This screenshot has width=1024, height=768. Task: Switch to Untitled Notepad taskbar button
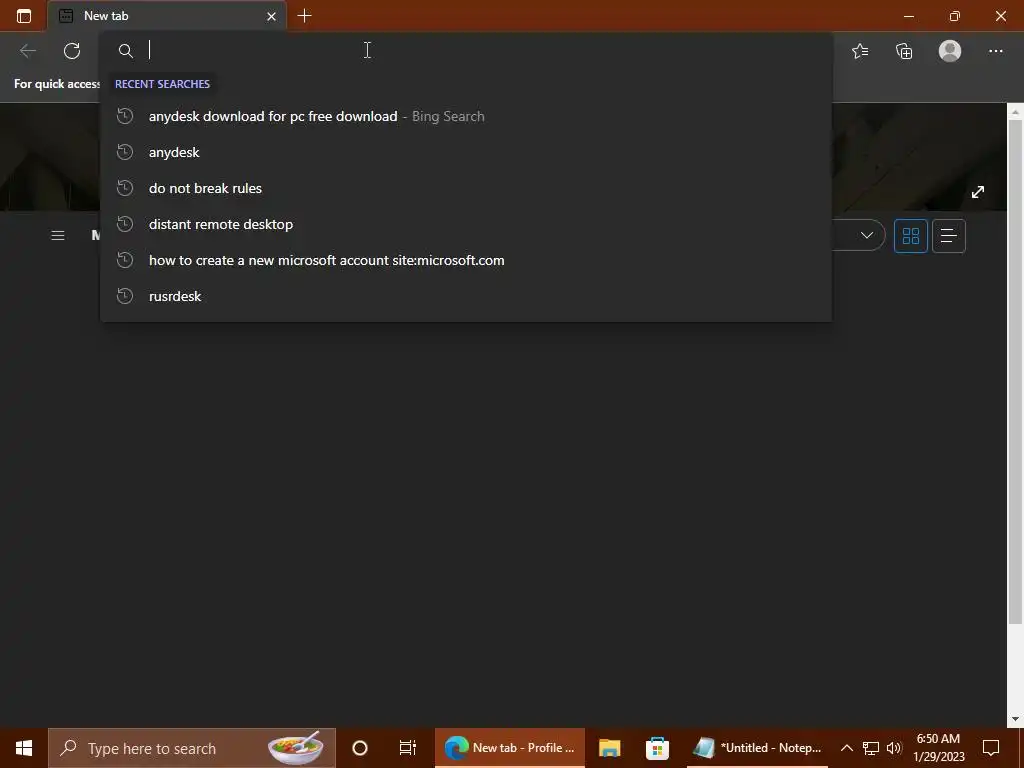[x=758, y=748]
